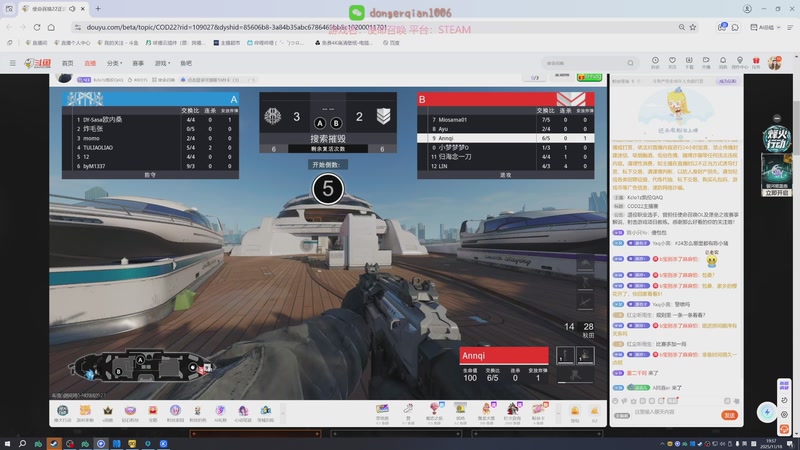Collapse the side activity widget minus button

pos(777,118)
